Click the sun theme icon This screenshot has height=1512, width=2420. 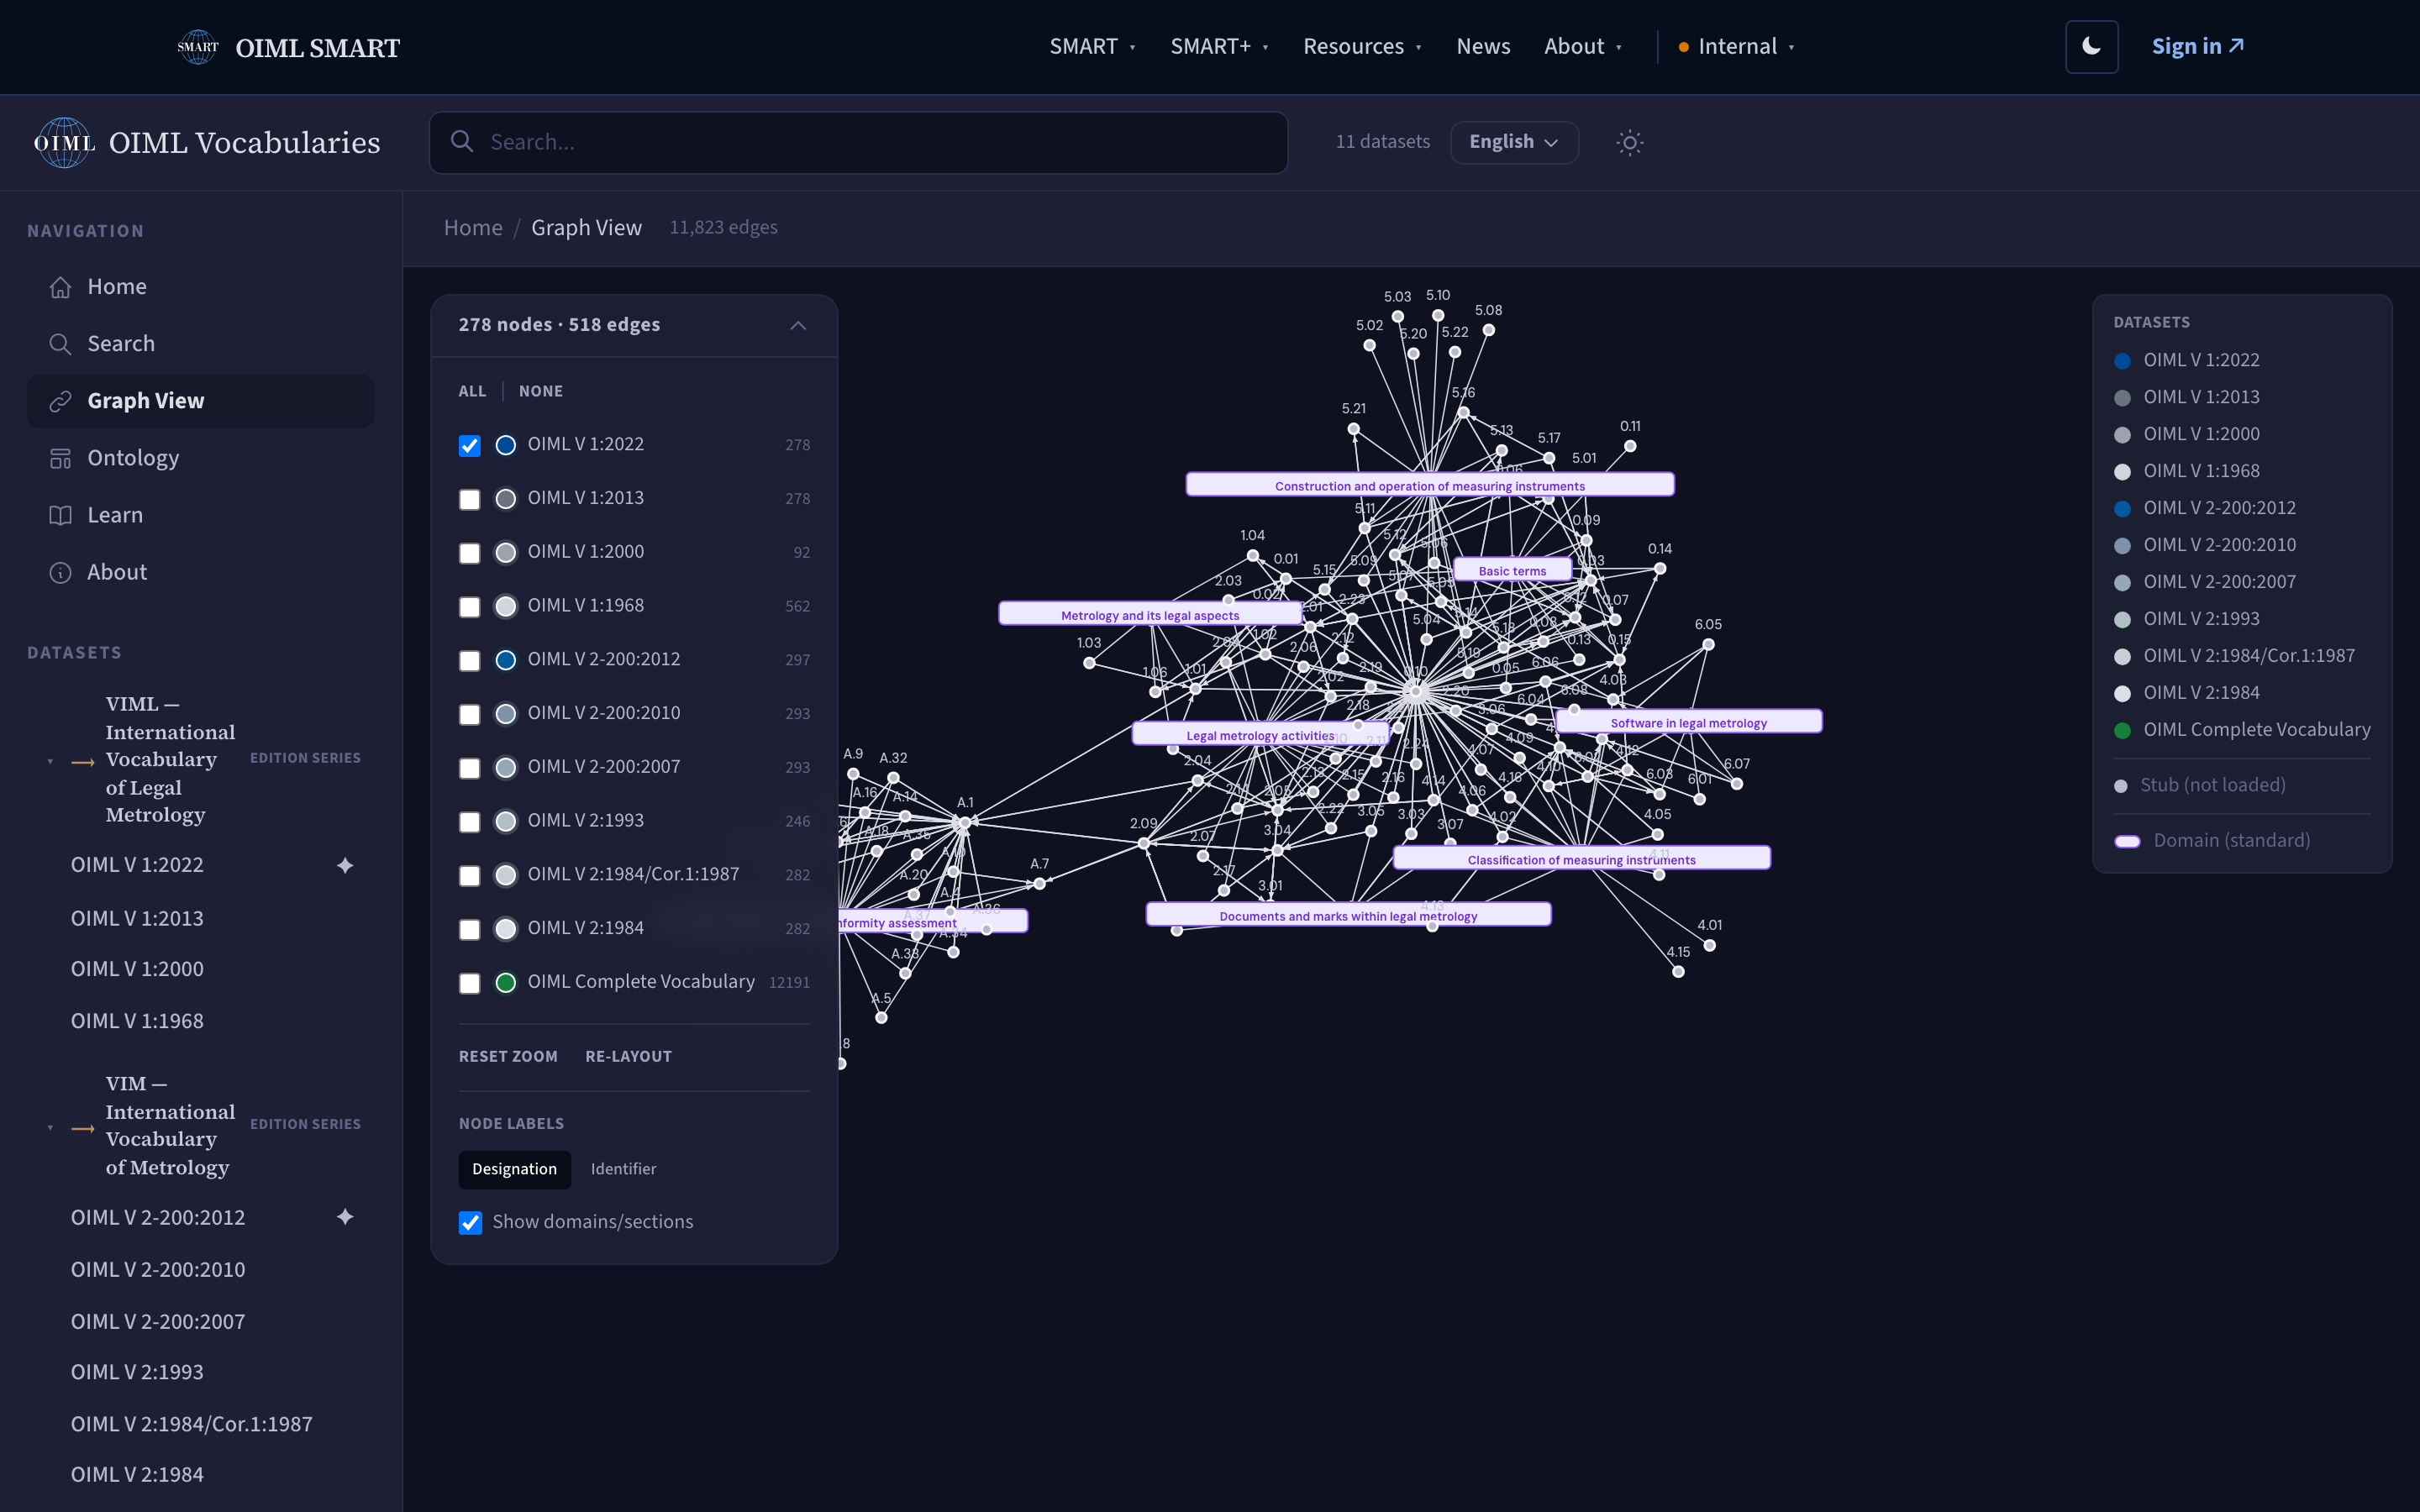pyautogui.click(x=1629, y=142)
